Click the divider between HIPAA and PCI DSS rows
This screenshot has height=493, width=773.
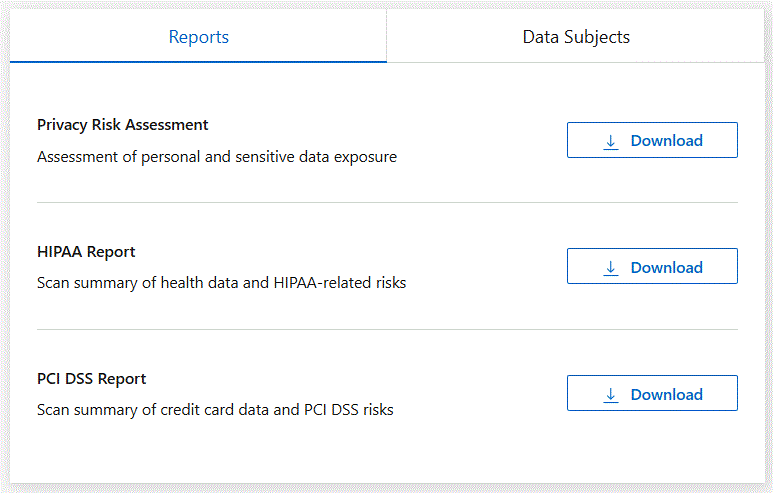(387, 330)
